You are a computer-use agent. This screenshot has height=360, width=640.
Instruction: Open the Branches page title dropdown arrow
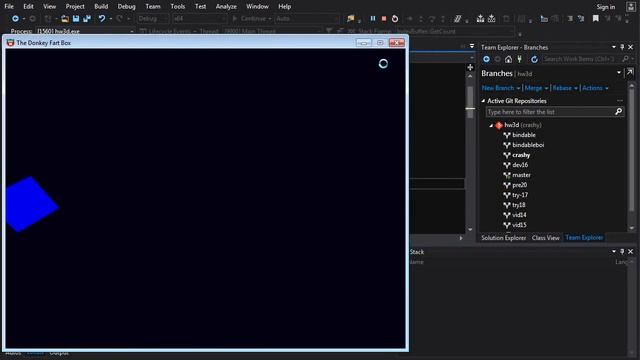[619, 73]
